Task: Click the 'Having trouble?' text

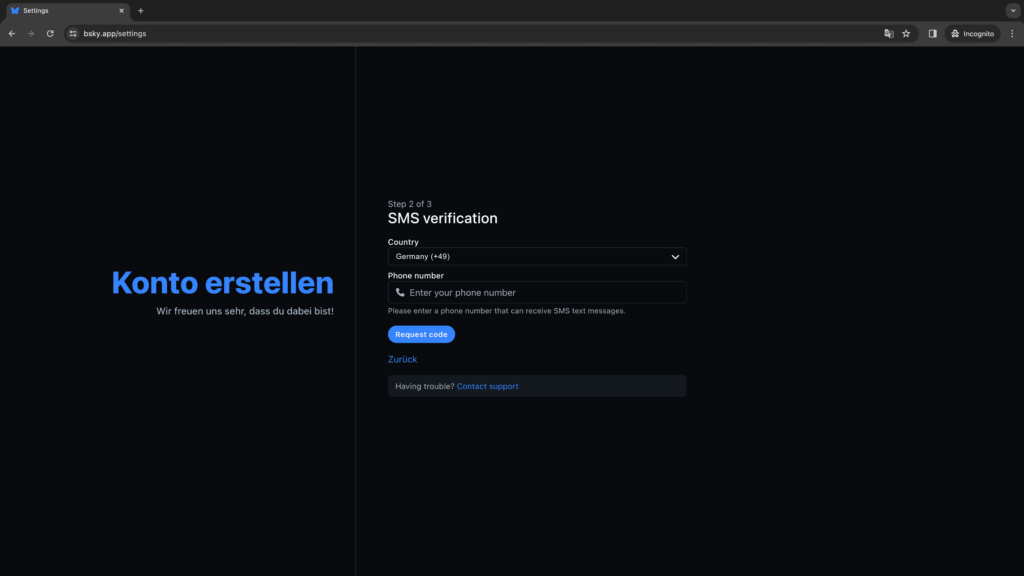Action: tap(424, 386)
